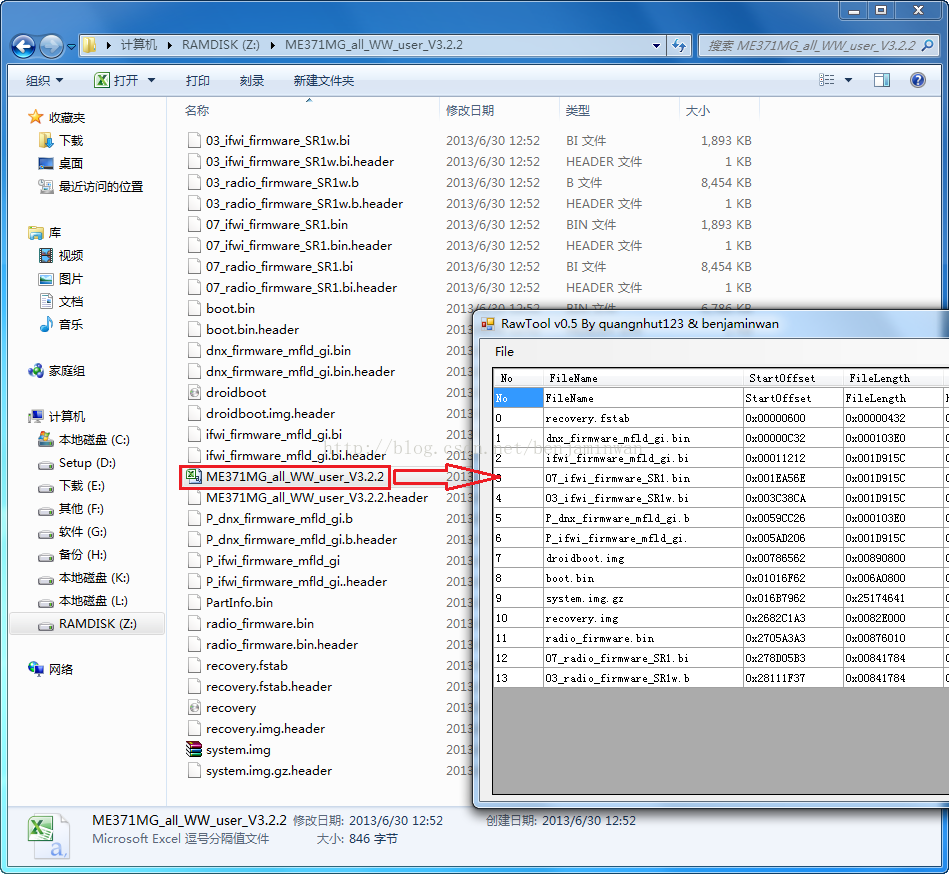Click the refresh icon beside address bar
Screen dimensions: 949x874
click(x=679, y=45)
